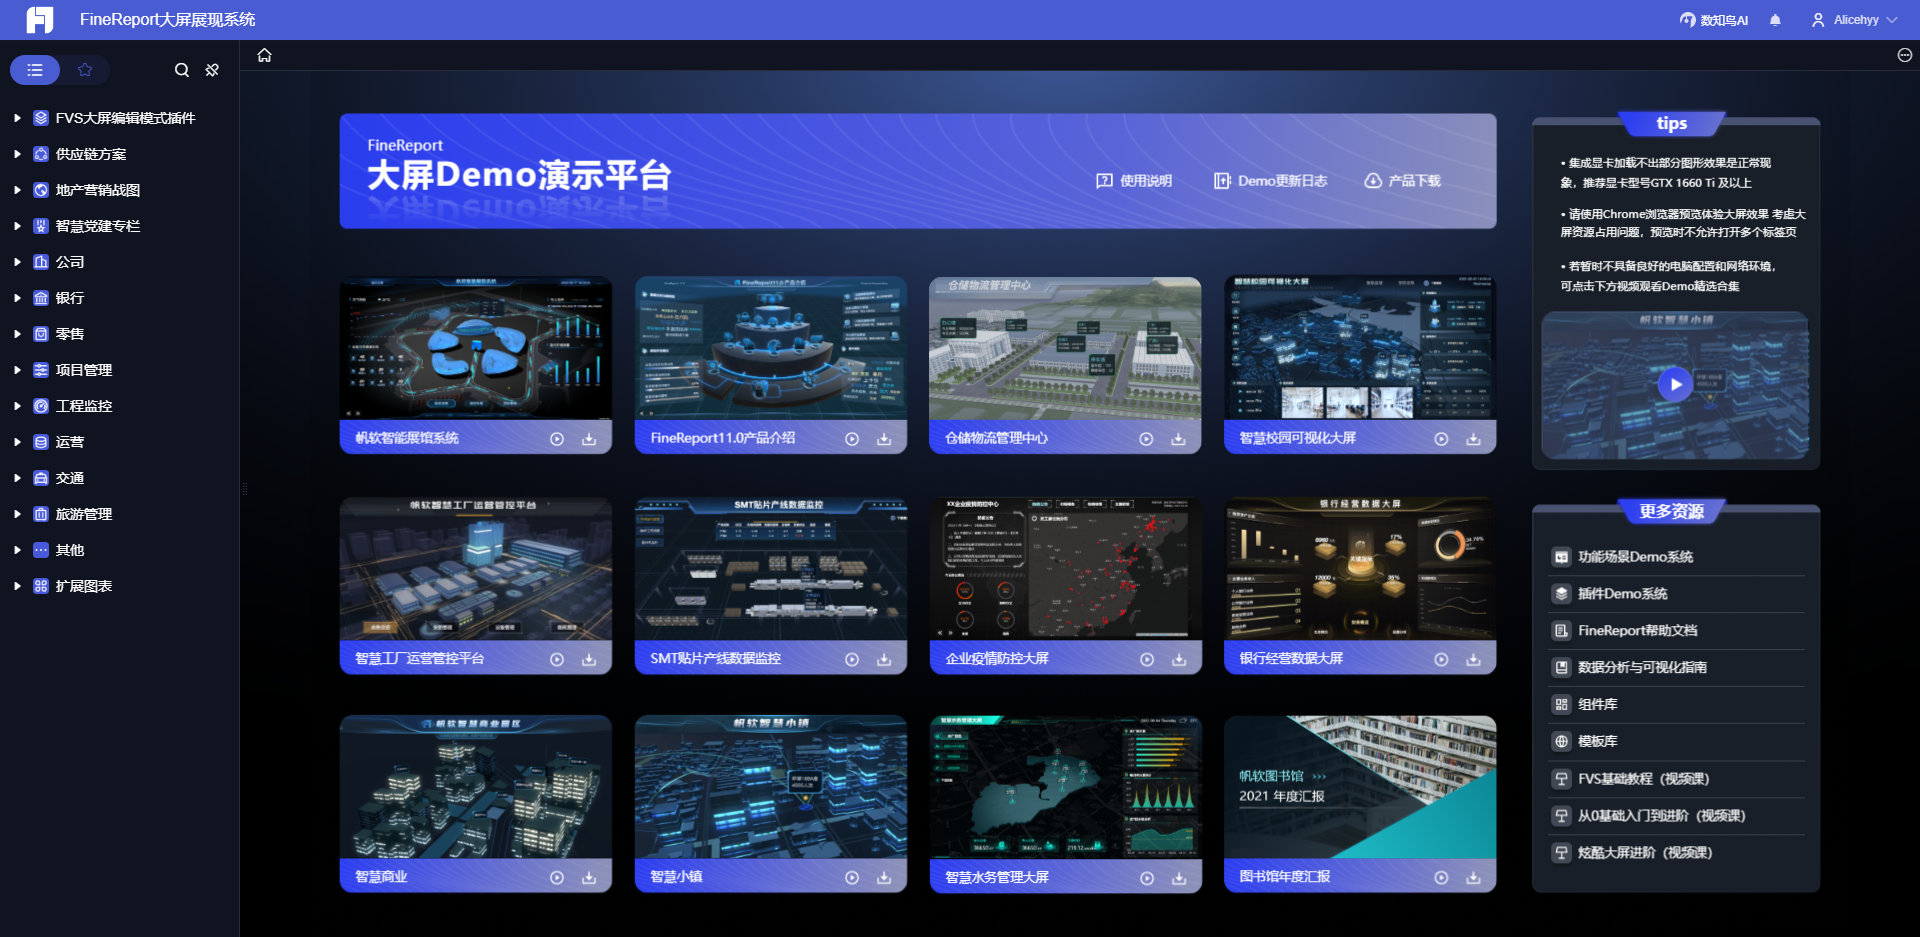
Task: Open 数知鸟AI assistant
Action: point(1714,20)
